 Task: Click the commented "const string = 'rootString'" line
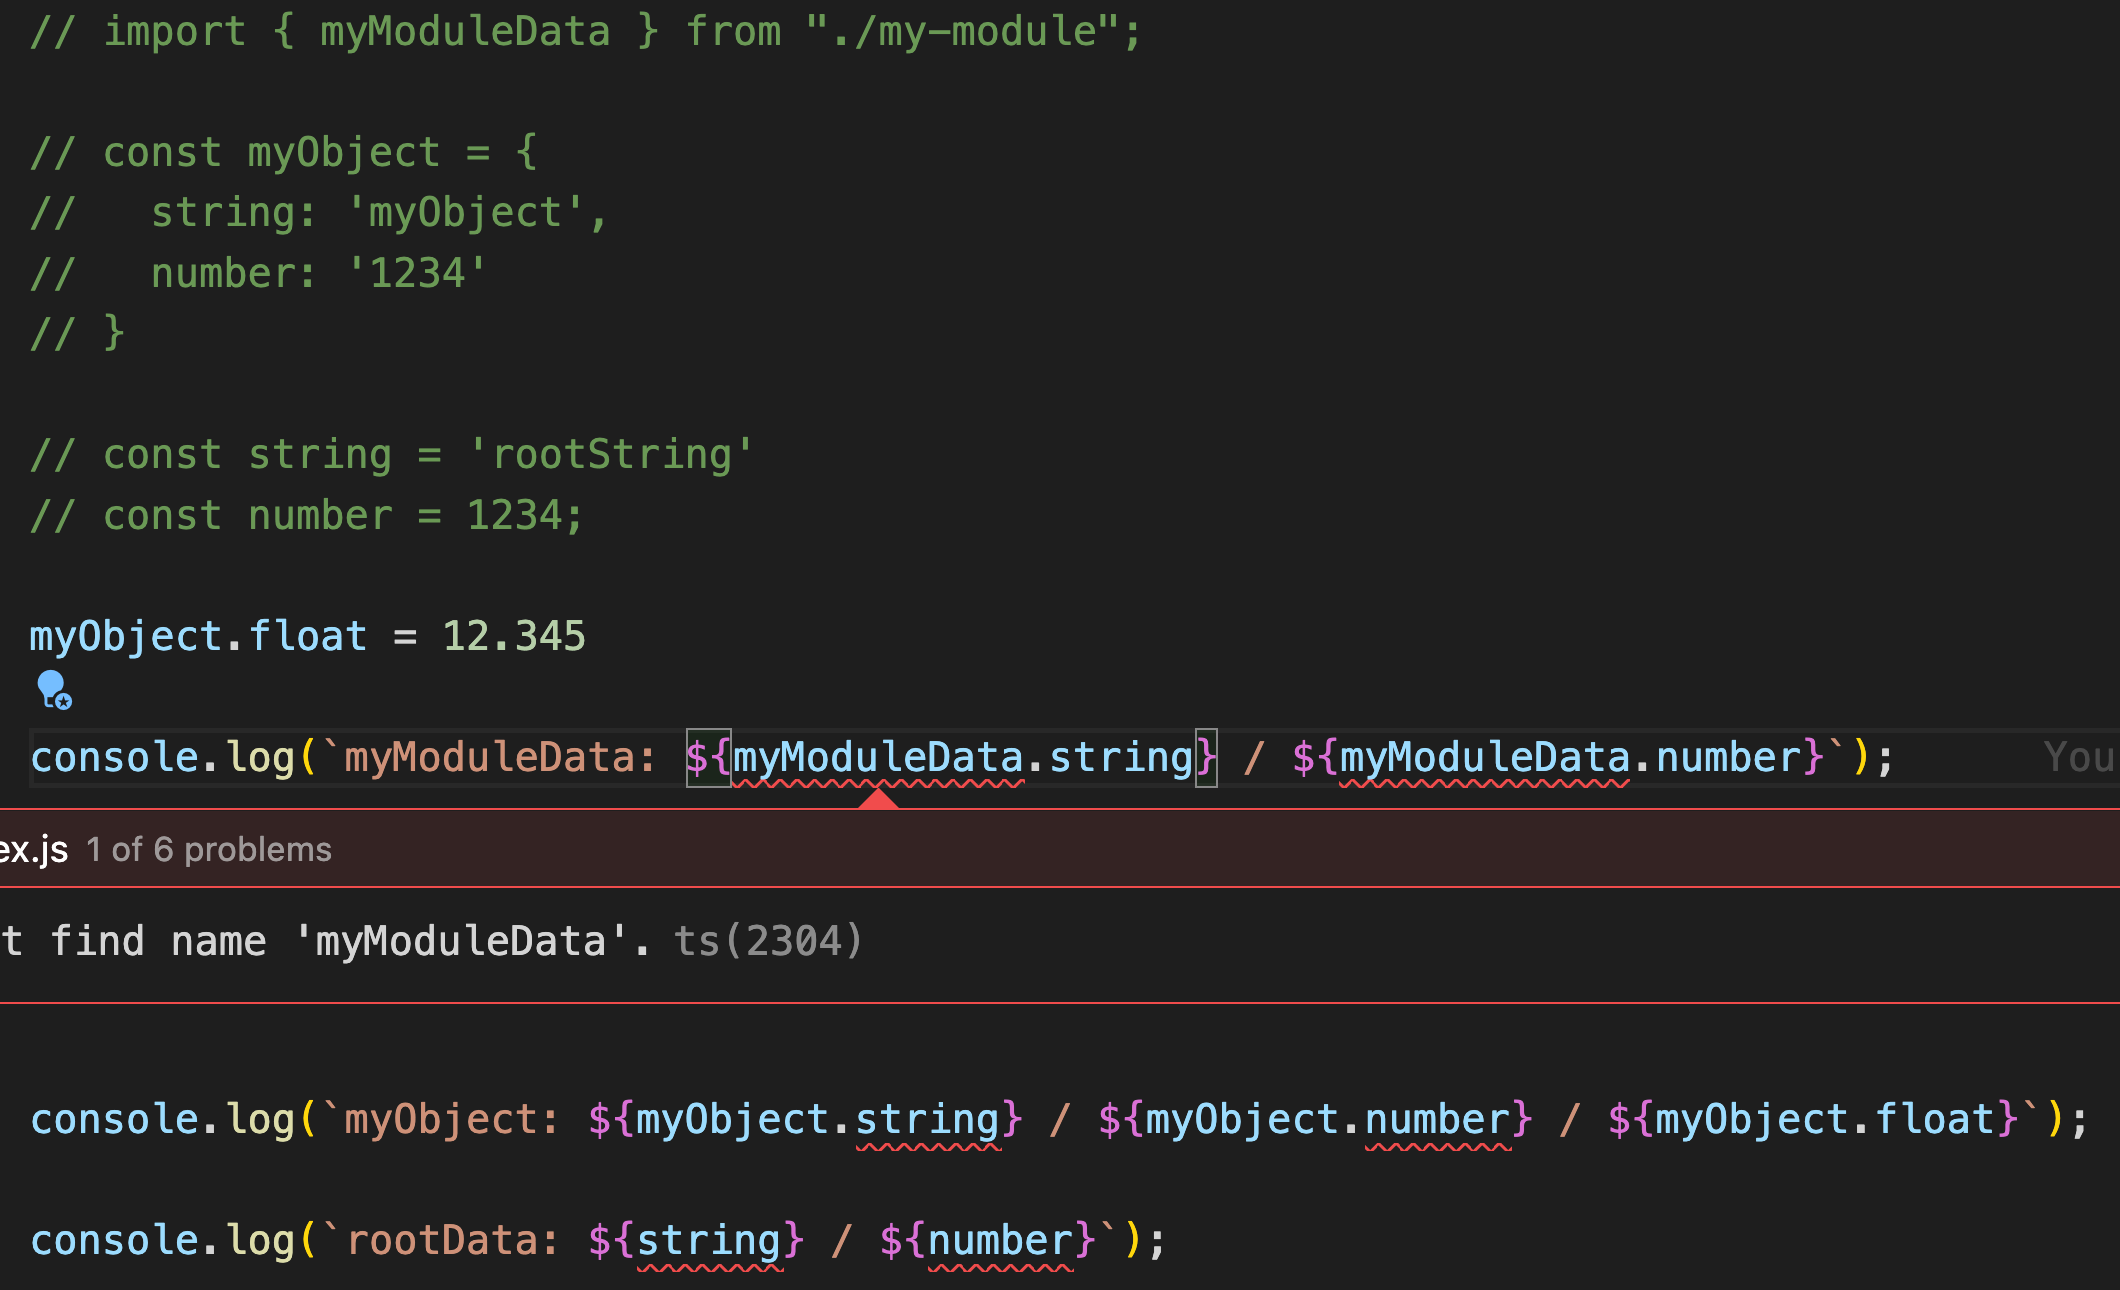pyautogui.click(x=392, y=455)
